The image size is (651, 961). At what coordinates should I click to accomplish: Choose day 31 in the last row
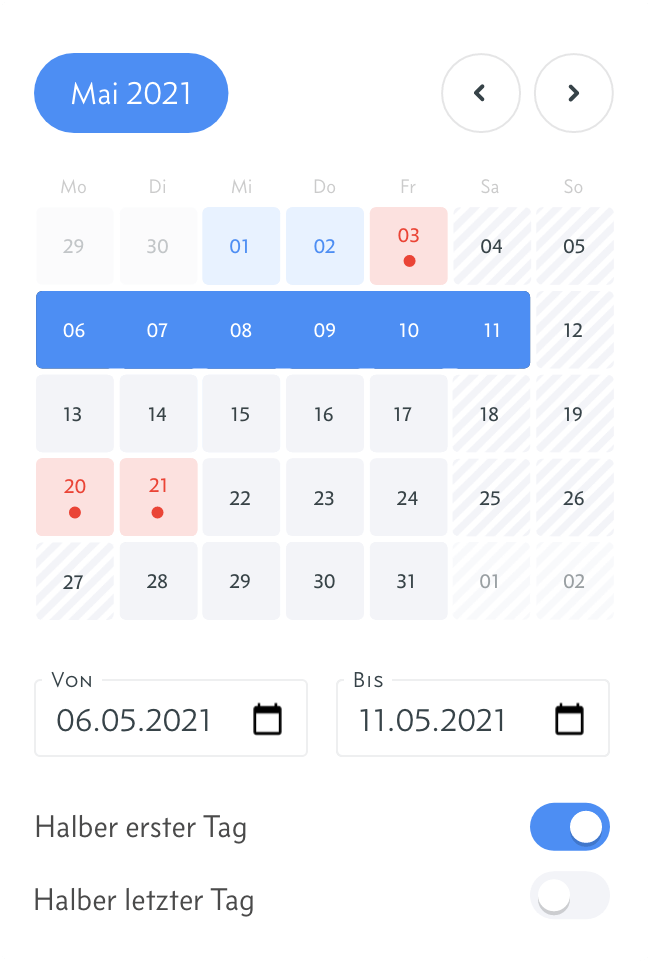pos(408,580)
